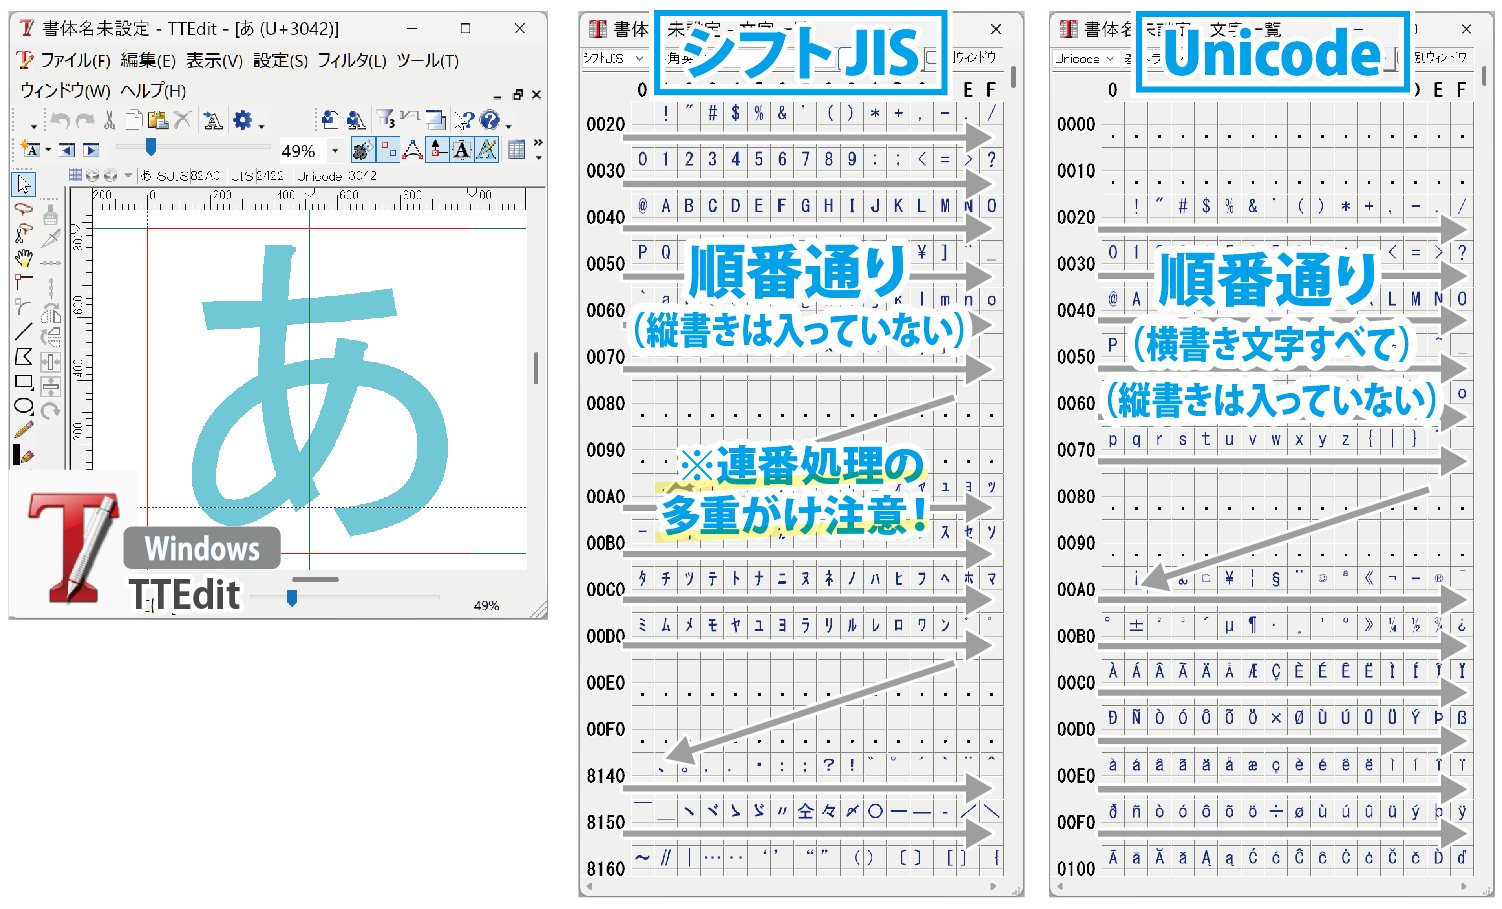This screenshot has height=909, width=1502.
Task: Choose the ellipse shape tool
Action: tap(24, 406)
